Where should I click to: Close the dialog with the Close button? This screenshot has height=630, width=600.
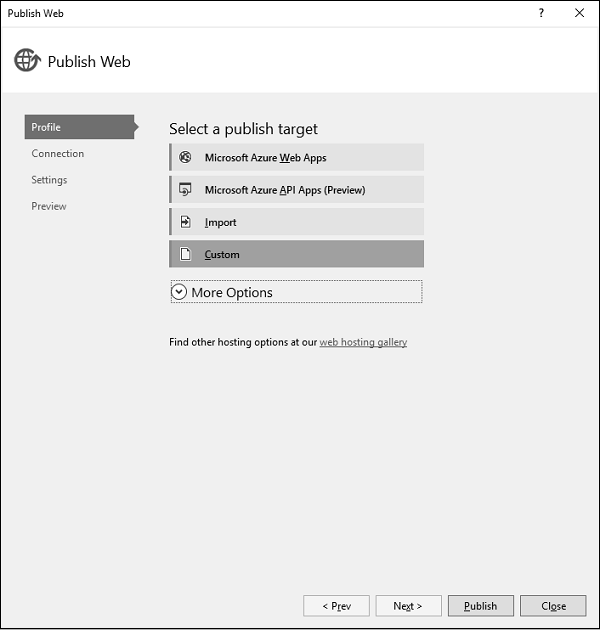(x=553, y=606)
